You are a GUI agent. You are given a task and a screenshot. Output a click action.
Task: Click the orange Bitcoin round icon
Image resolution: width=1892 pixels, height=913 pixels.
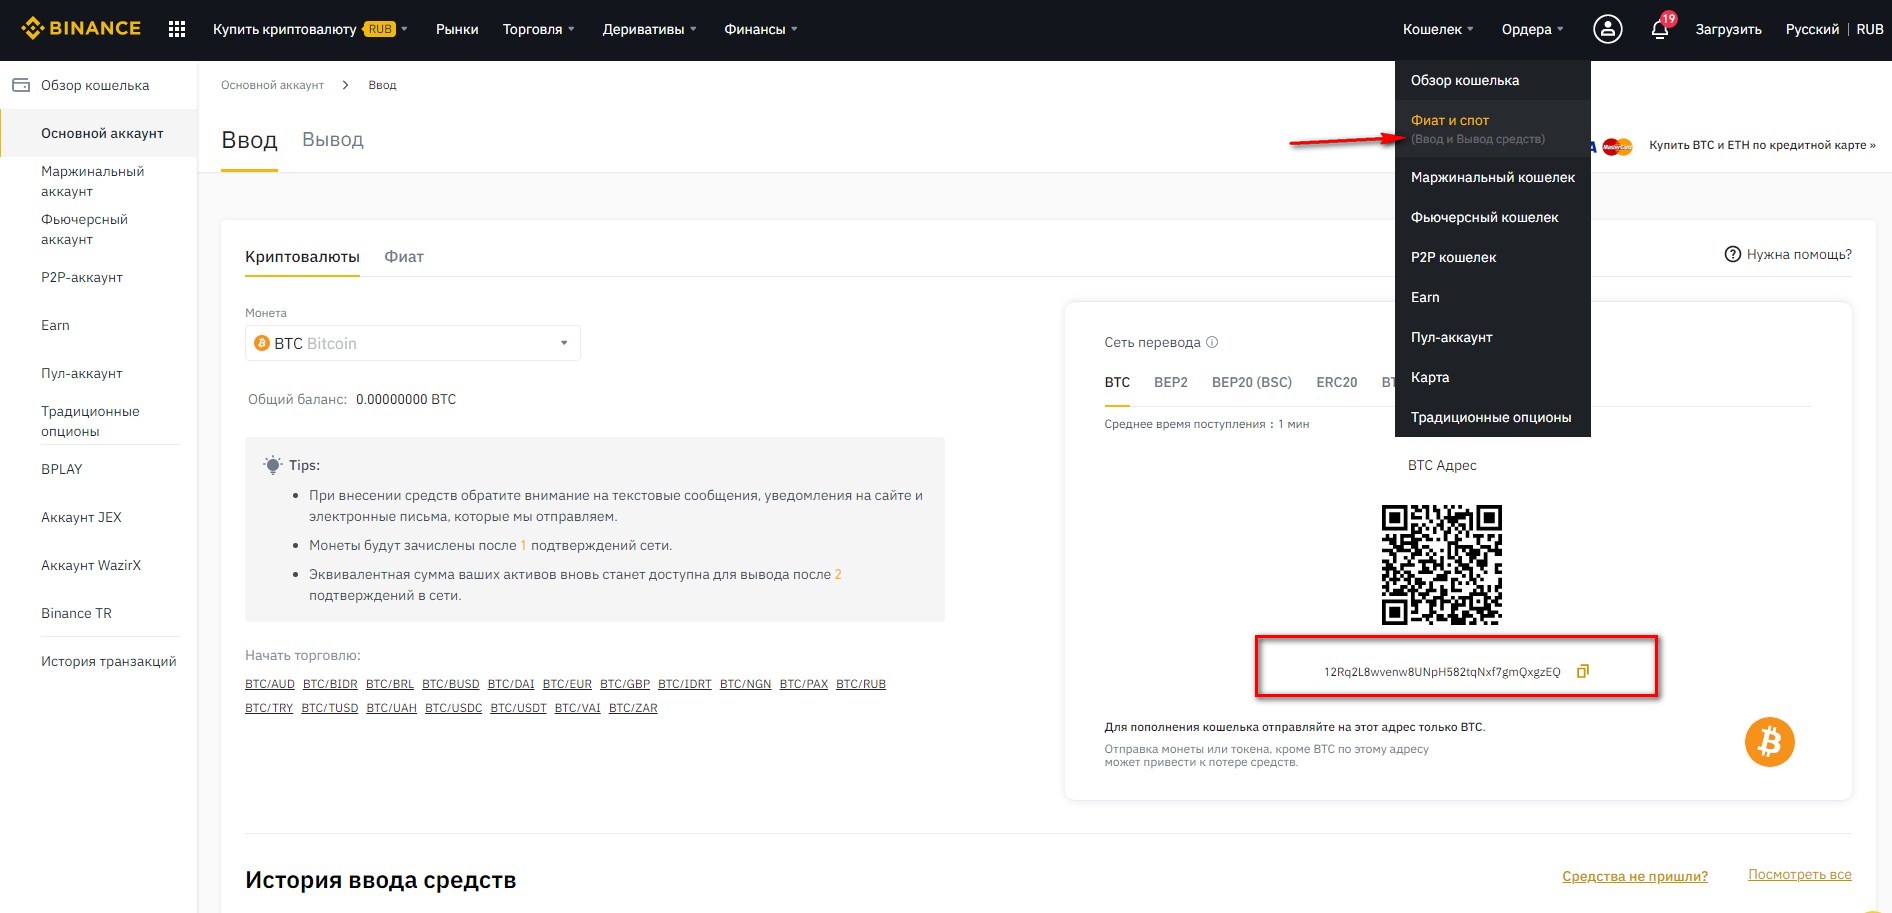pyautogui.click(x=1769, y=742)
